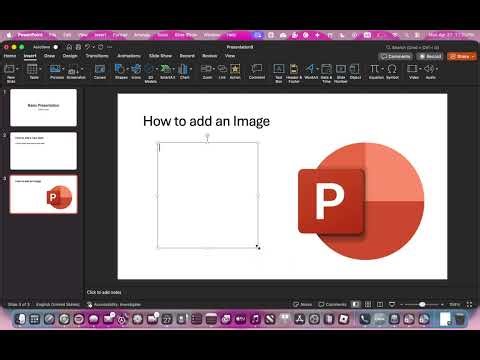Click the Undo icon in title bar
Screen dimensions: 480x360
pyautogui.click(x=87, y=47)
